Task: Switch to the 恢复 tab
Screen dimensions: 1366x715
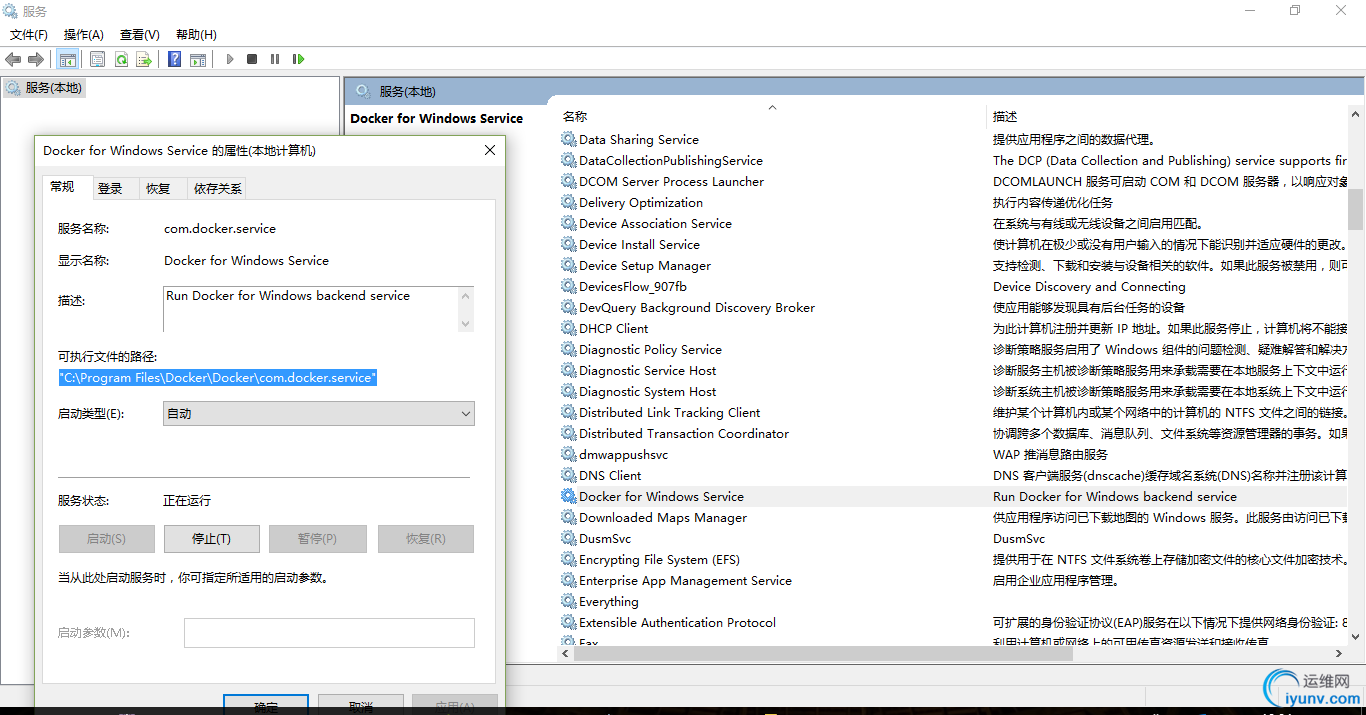Action: [158, 188]
